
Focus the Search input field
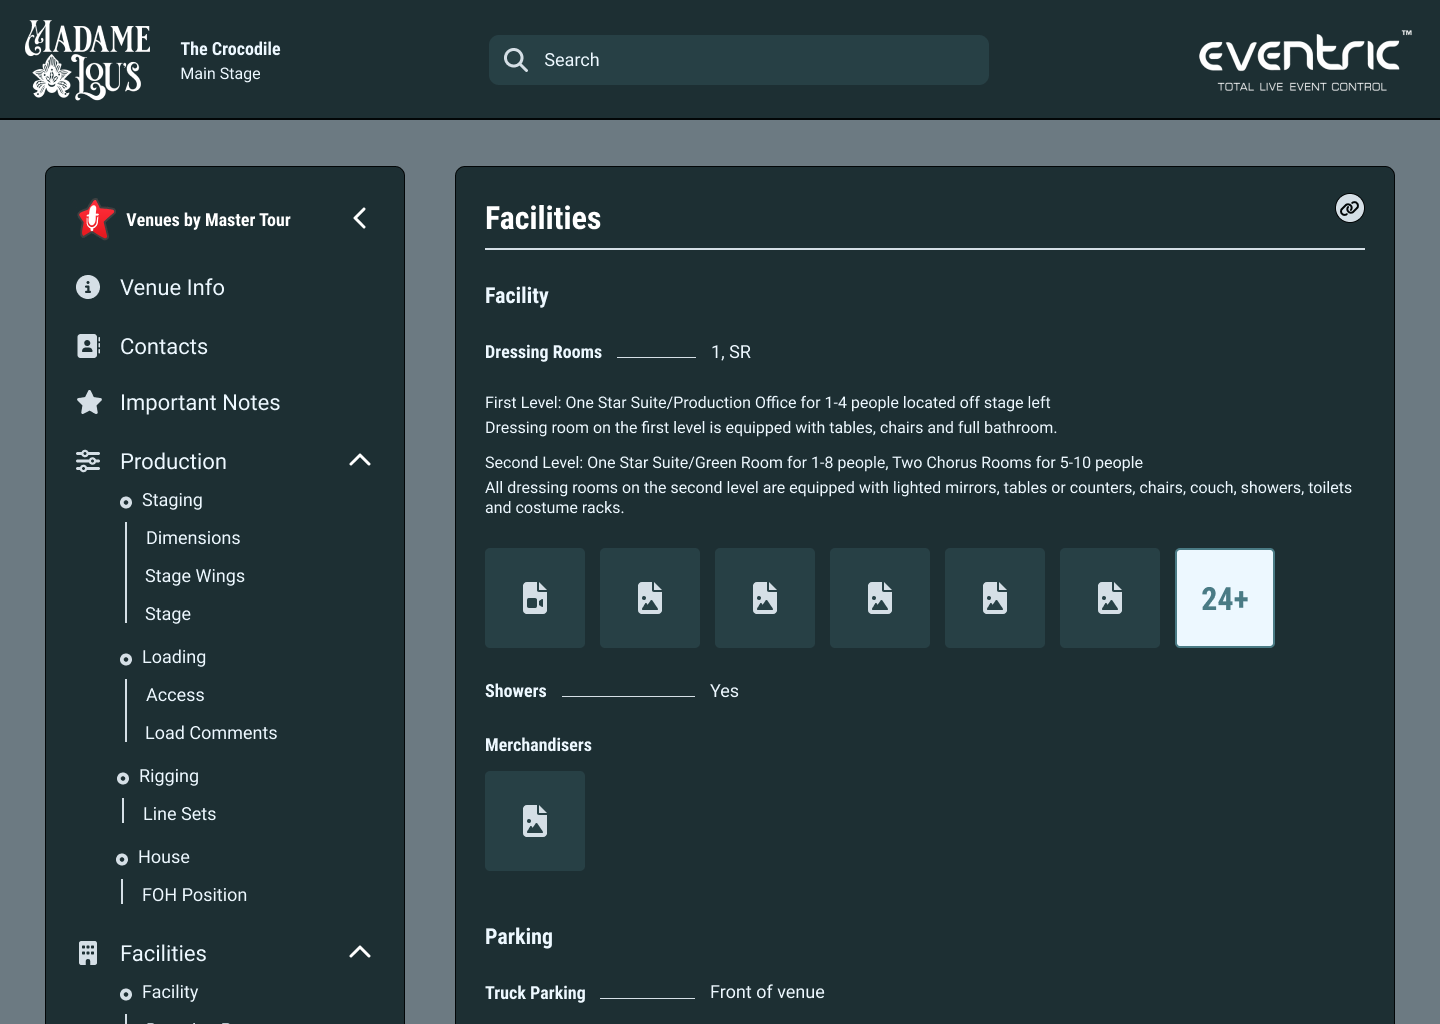[739, 60]
